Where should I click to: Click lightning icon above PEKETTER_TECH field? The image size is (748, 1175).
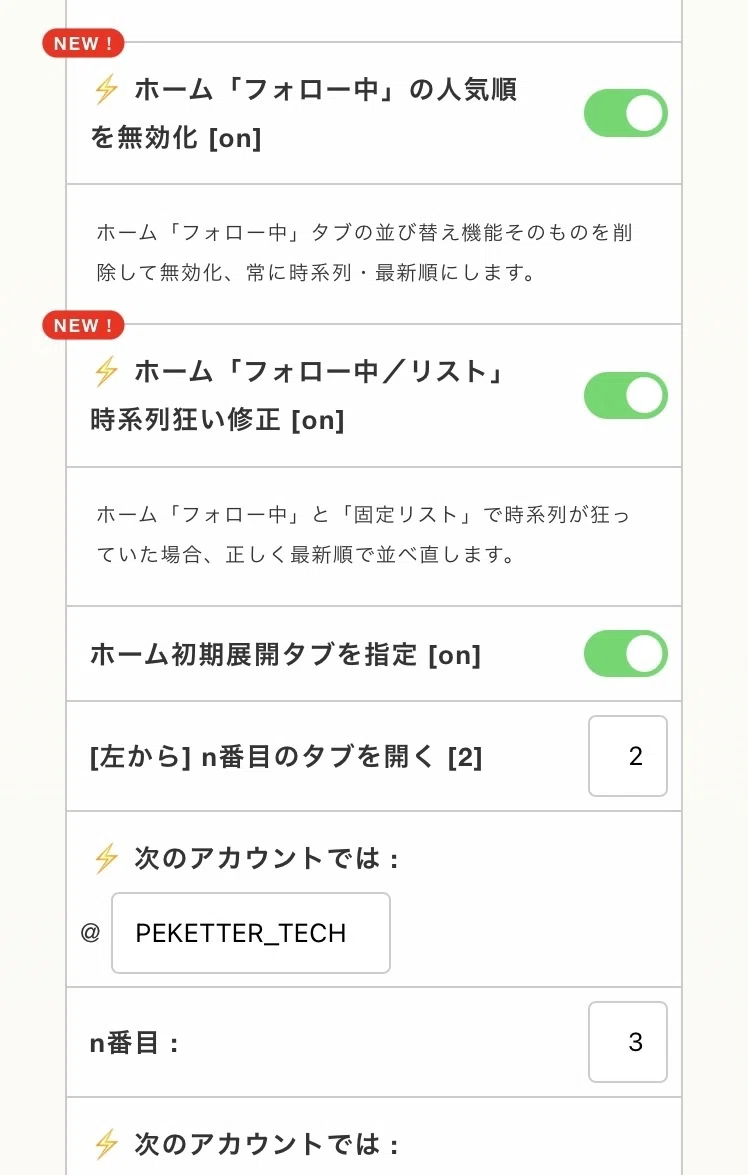click(106, 859)
